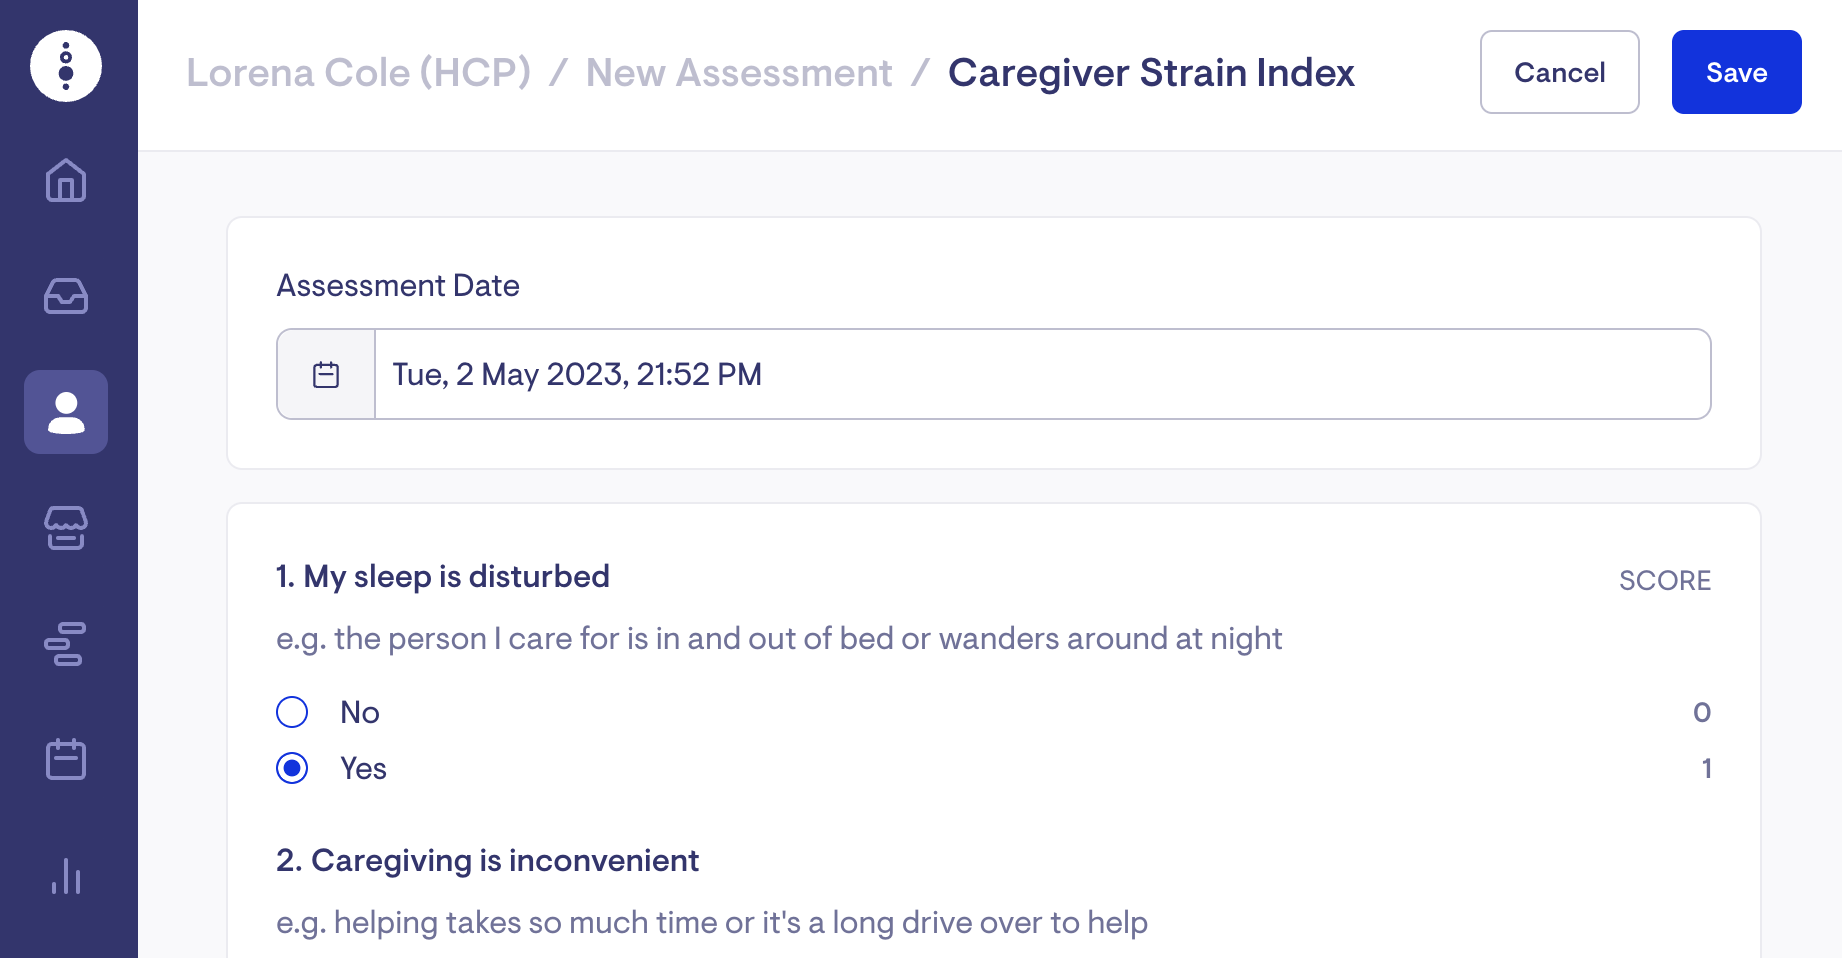Viewport: 1842px width, 958px height.
Task: Click the Yes label for question 1
Action: pos(363,768)
